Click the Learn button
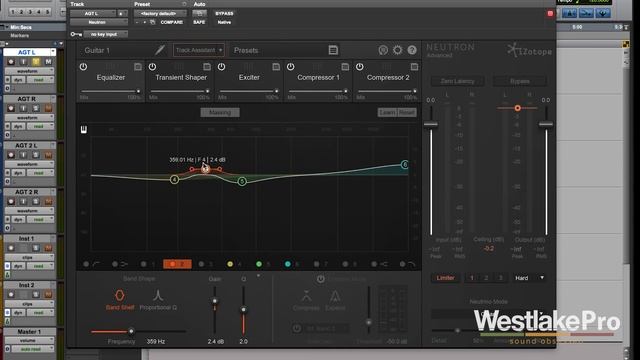This screenshot has width=640, height=360. (387, 112)
